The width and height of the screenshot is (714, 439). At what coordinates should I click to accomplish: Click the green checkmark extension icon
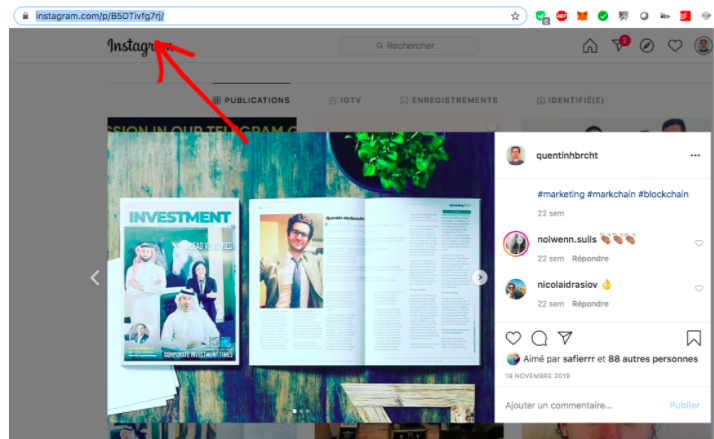coord(603,16)
